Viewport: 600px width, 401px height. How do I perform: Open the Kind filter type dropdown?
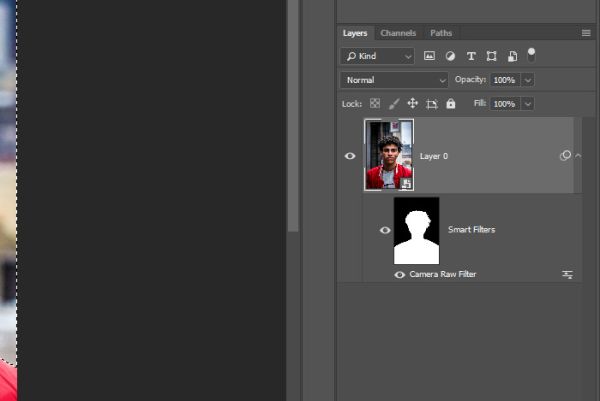click(x=377, y=56)
